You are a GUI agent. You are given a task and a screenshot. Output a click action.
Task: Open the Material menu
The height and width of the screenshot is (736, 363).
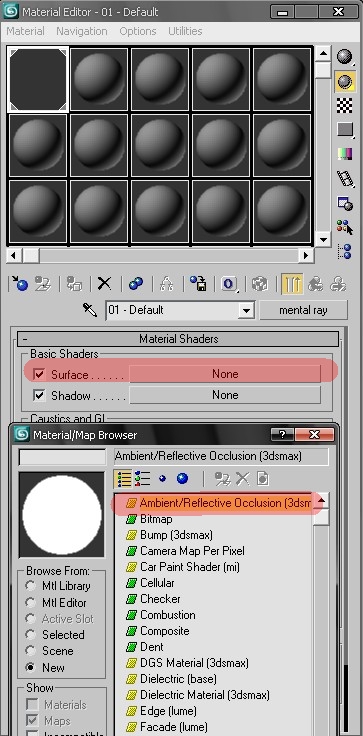(25, 31)
